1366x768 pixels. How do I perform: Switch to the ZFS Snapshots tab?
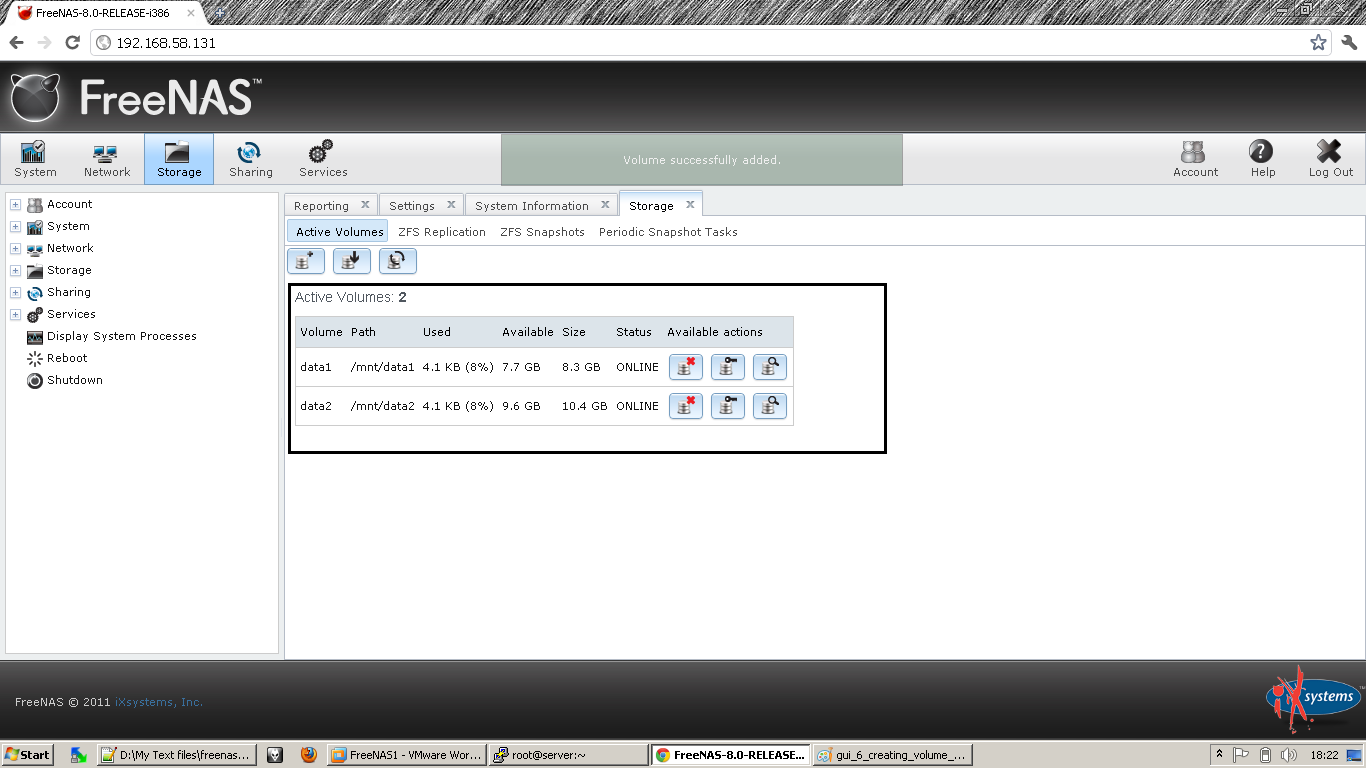pyautogui.click(x=541, y=231)
